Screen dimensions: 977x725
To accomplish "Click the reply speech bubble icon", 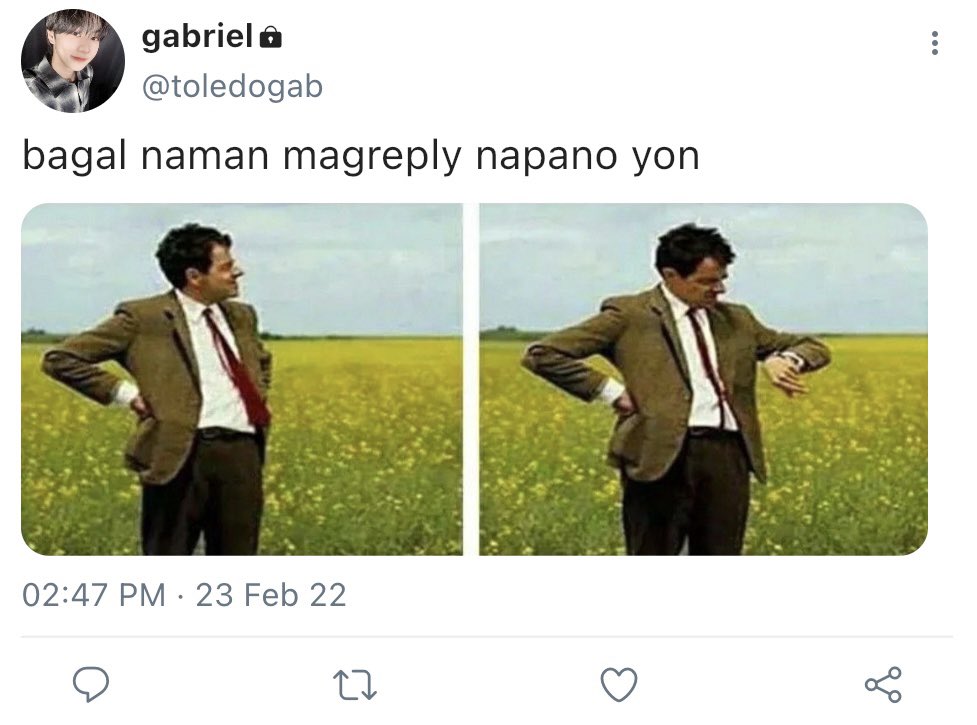I will 91,684.
